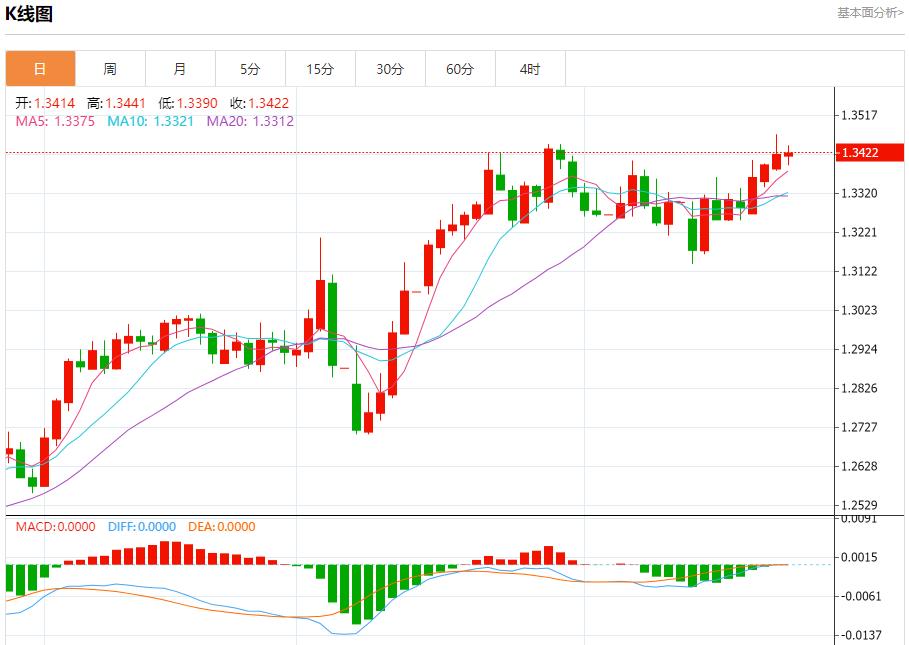The image size is (909, 645).
Task: Switch to the 月 monthly tab
Action: coord(180,69)
